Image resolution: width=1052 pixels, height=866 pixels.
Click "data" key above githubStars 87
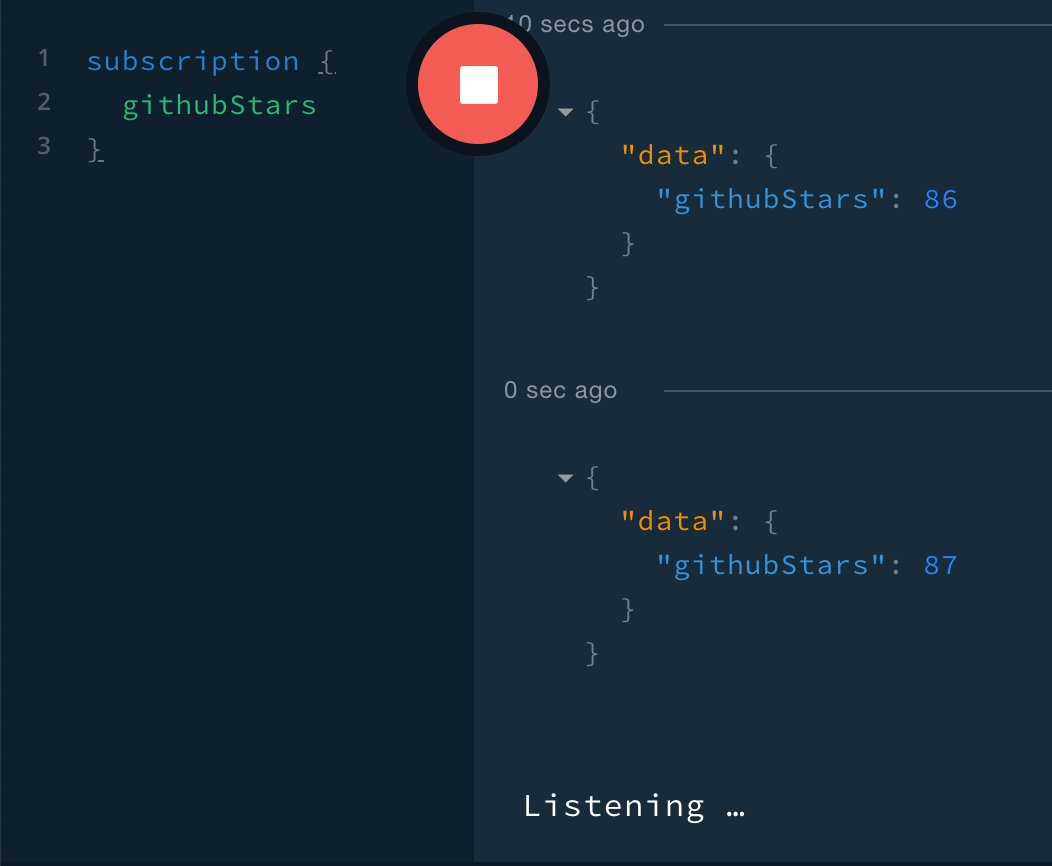673,522
